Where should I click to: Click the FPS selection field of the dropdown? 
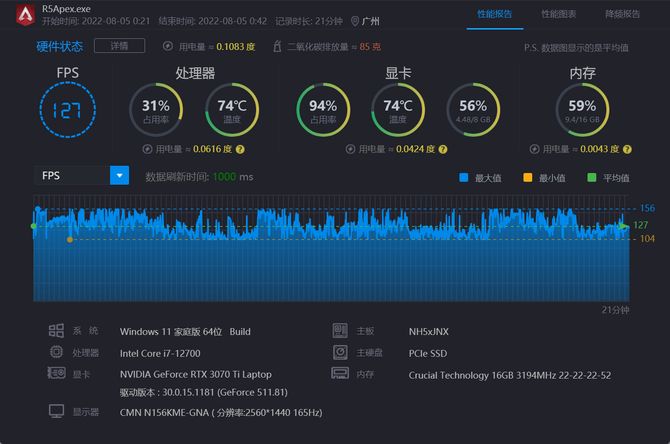point(72,176)
